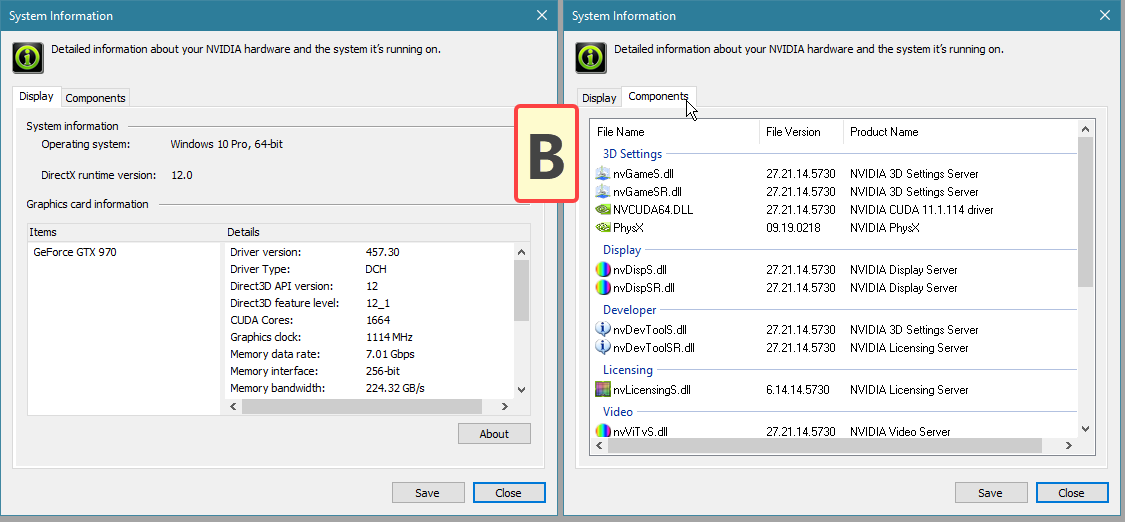
Task: Click the Licensing group header
Action: tap(627, 370)
